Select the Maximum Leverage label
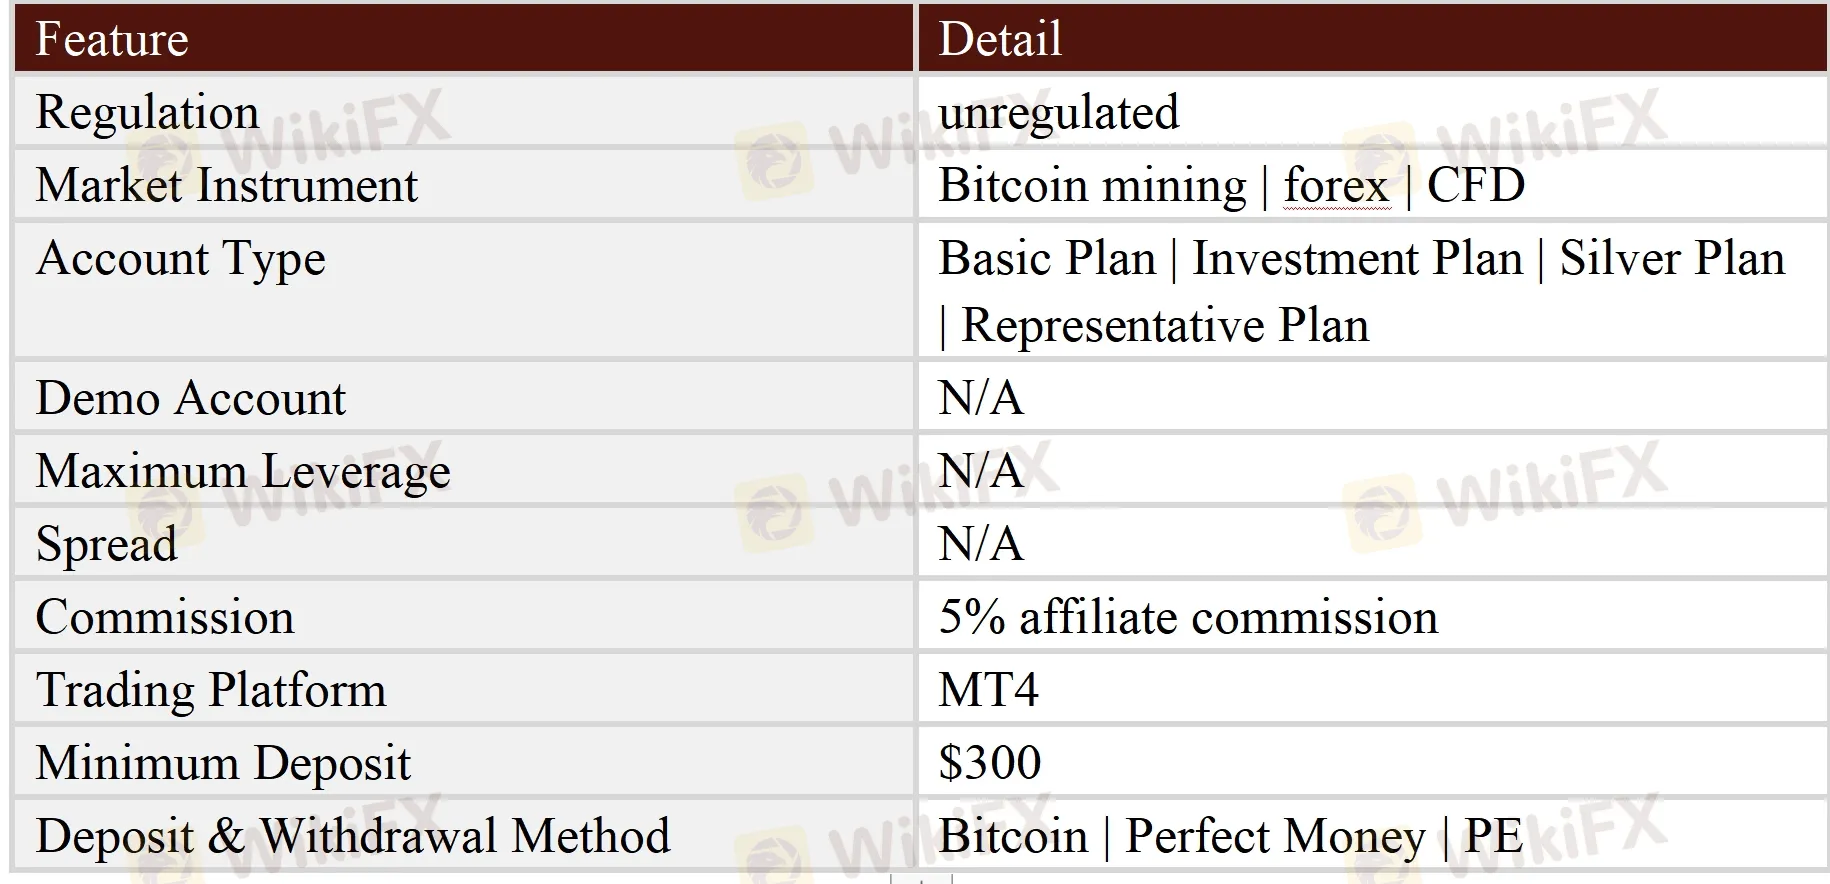1830x884 pixels. 243,472
